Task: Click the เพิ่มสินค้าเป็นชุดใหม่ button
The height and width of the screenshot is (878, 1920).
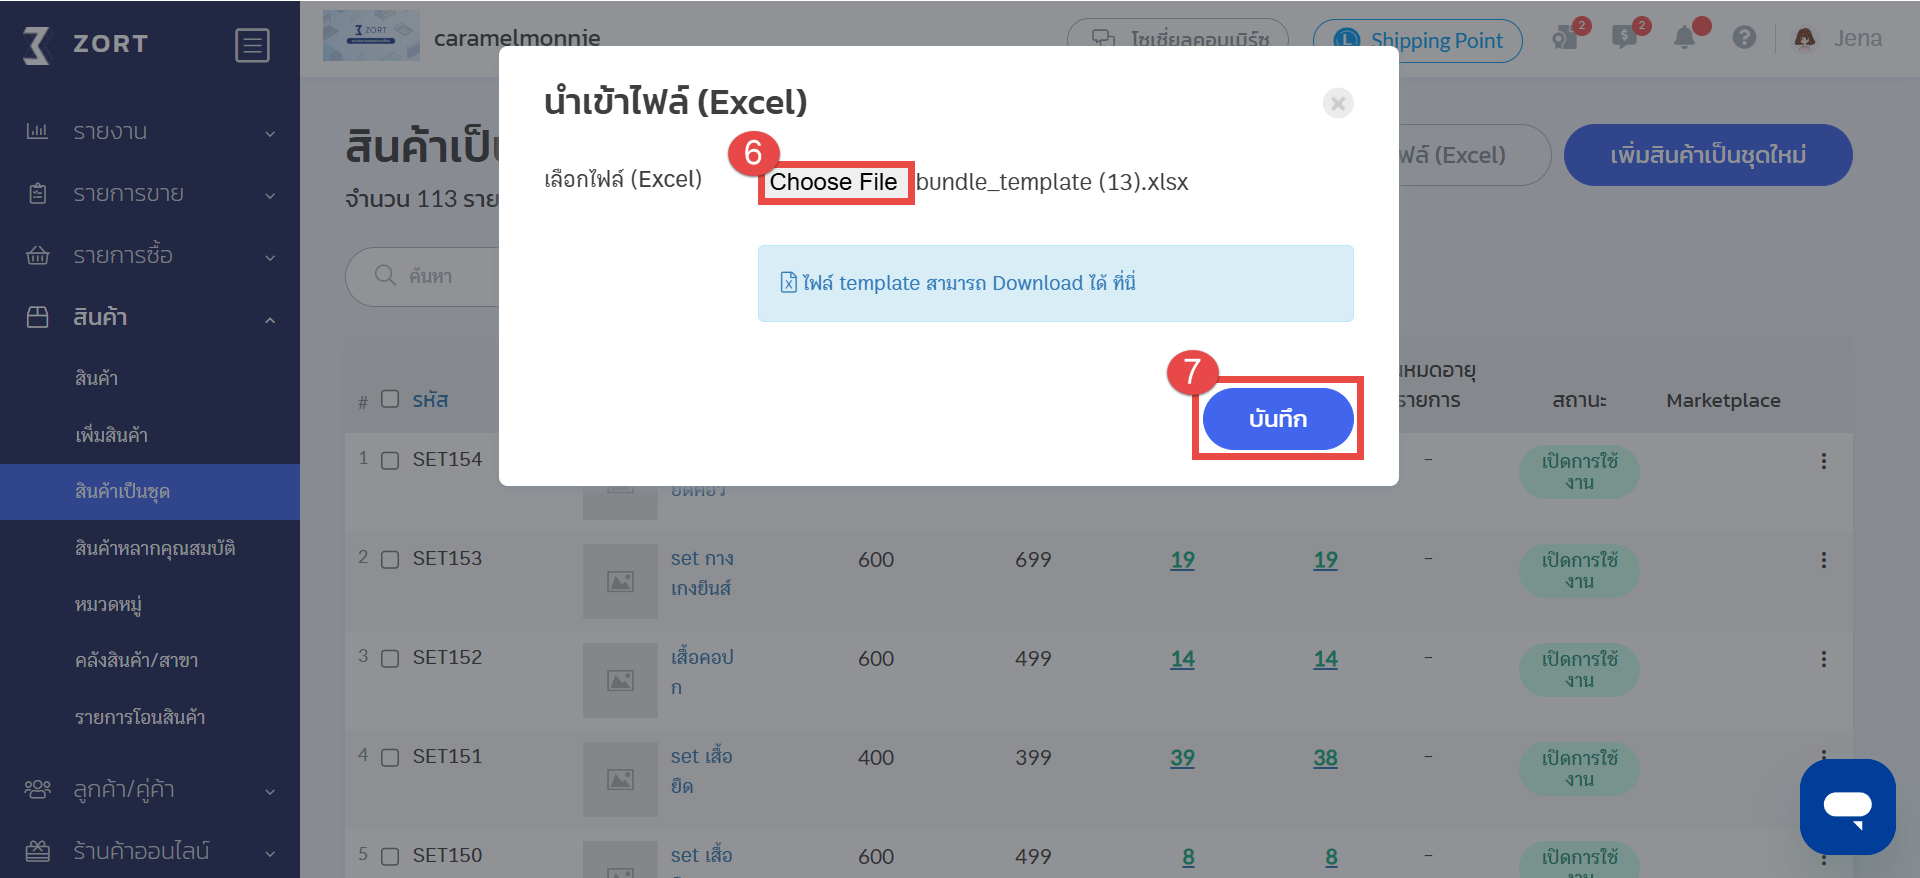Action: (x=1708, y=155)
